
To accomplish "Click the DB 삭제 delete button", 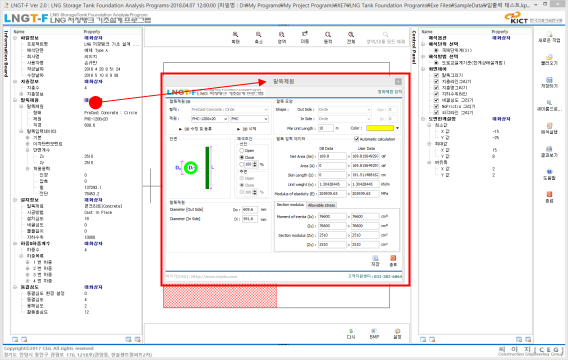I will click(x=247, y=129).
